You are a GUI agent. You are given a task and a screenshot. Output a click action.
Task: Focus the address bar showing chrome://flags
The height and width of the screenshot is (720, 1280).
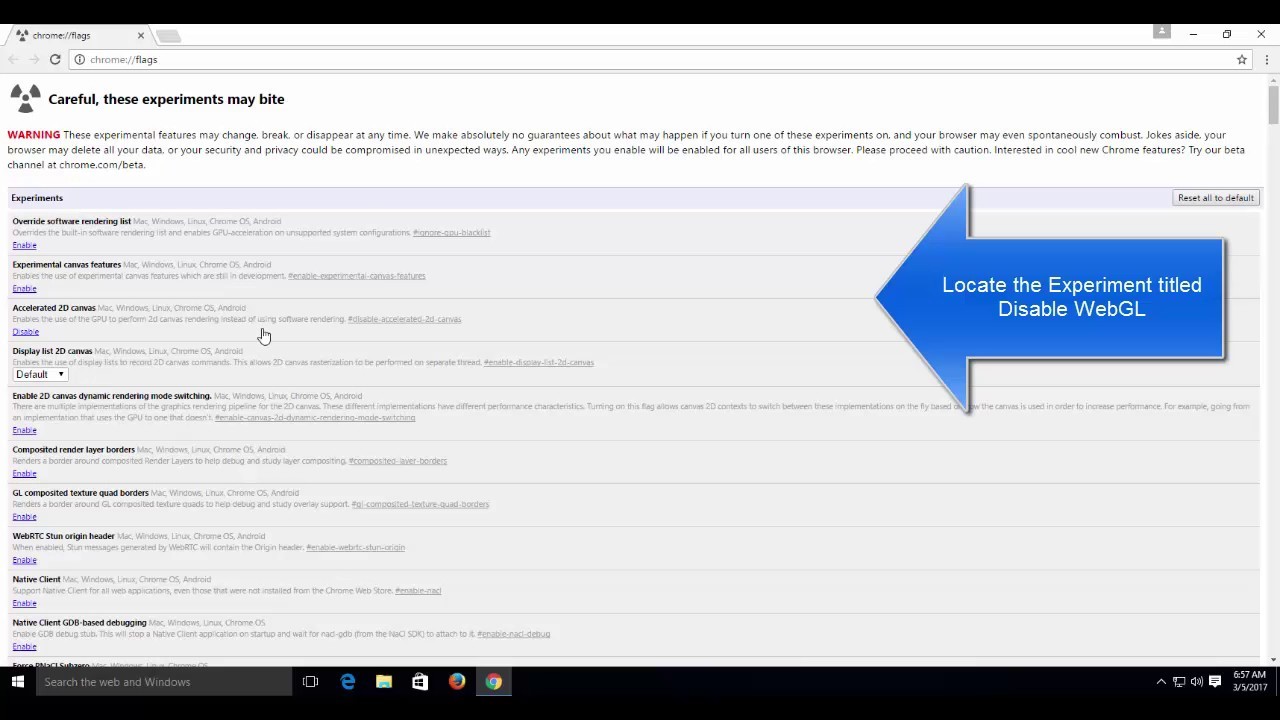click(660, 60)
